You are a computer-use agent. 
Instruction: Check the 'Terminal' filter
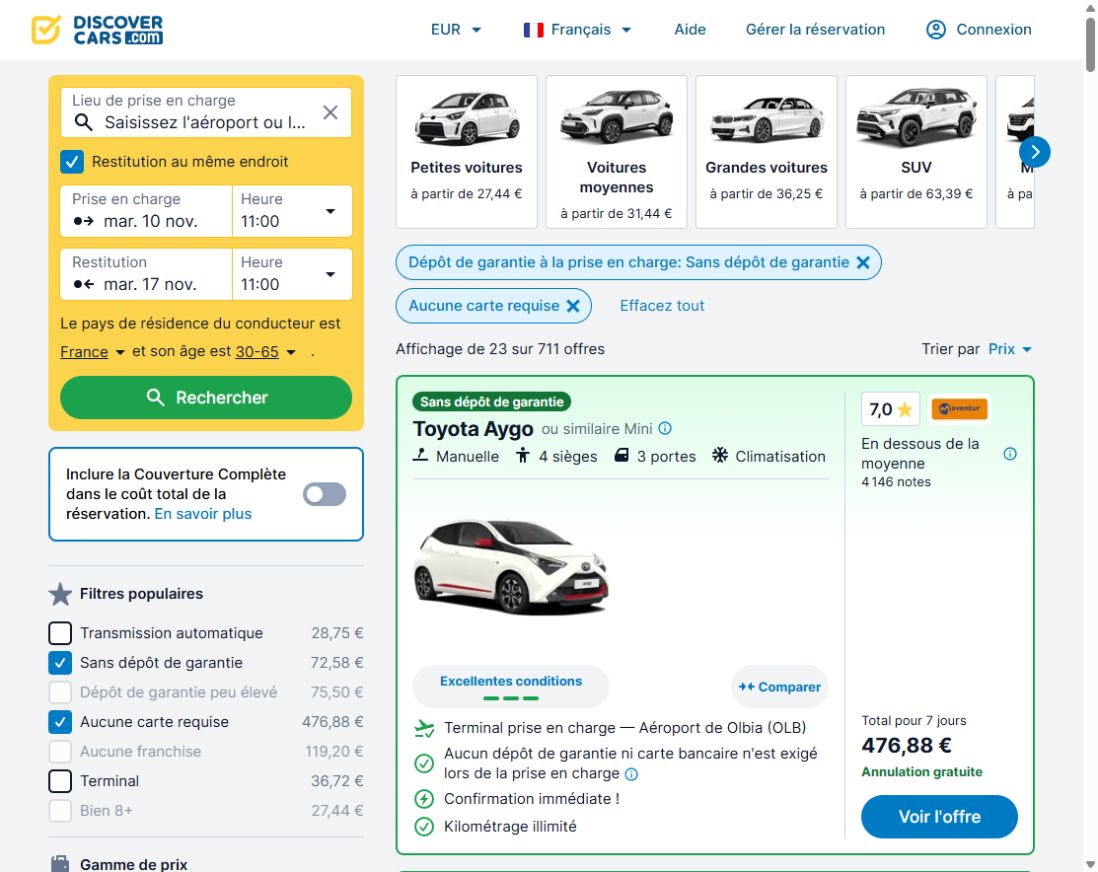coord(60,781)
